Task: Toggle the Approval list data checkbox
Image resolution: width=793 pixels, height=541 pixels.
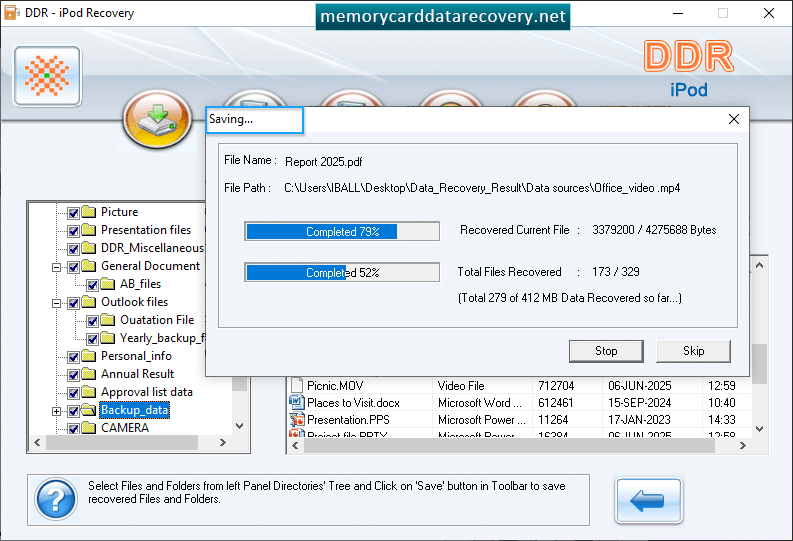Action: 73,393
